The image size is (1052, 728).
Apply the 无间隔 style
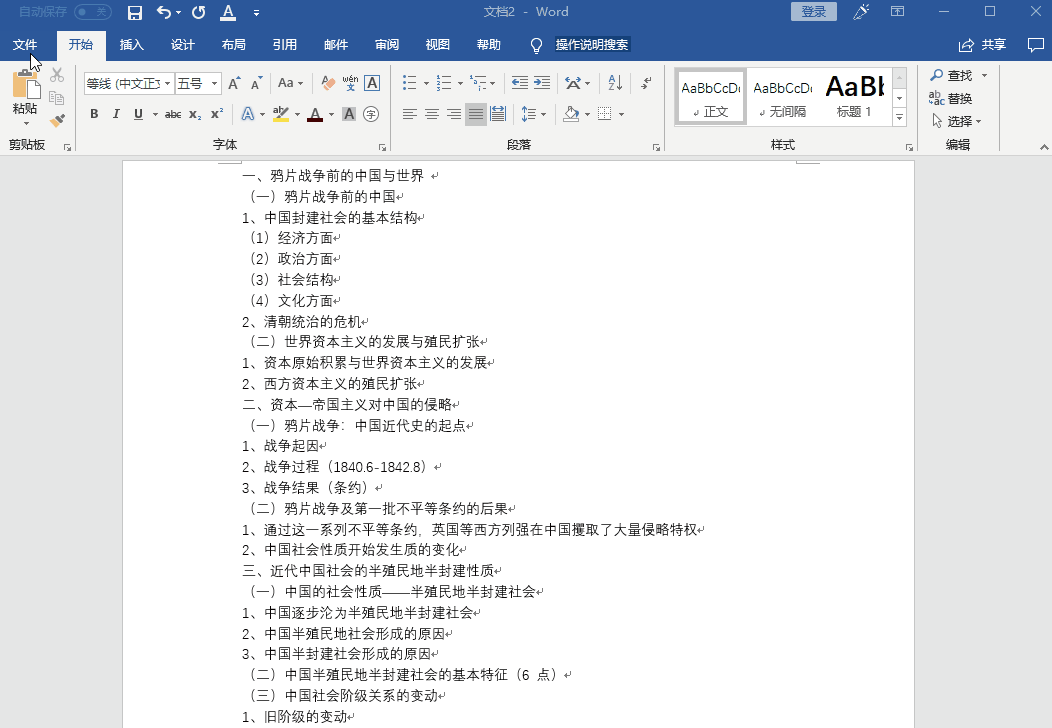[782, 97]
